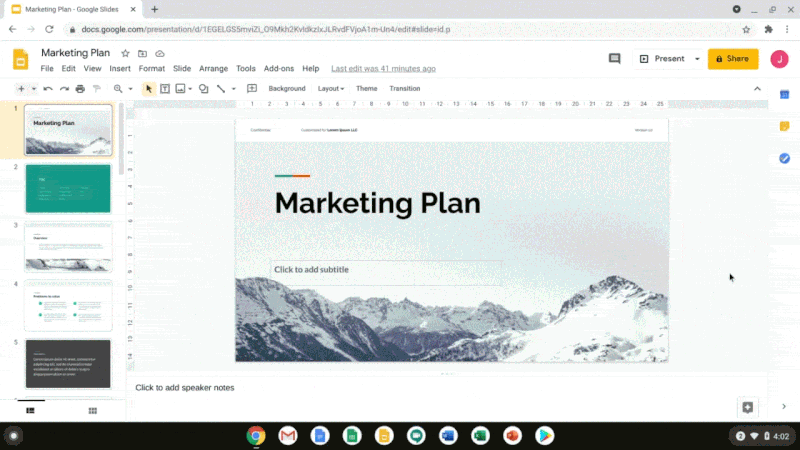Expand the Layout dropdown

click(x=331, y=89)
